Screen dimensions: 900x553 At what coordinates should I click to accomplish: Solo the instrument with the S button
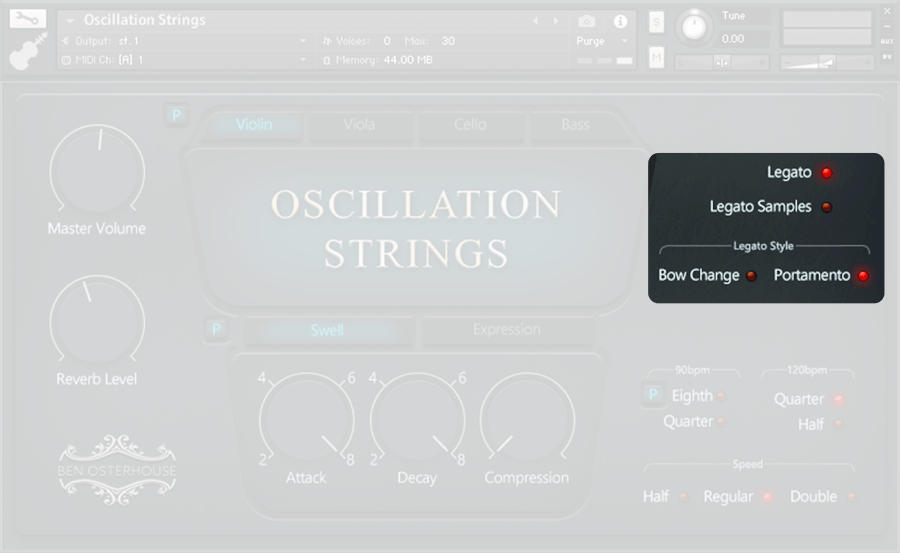657,22
